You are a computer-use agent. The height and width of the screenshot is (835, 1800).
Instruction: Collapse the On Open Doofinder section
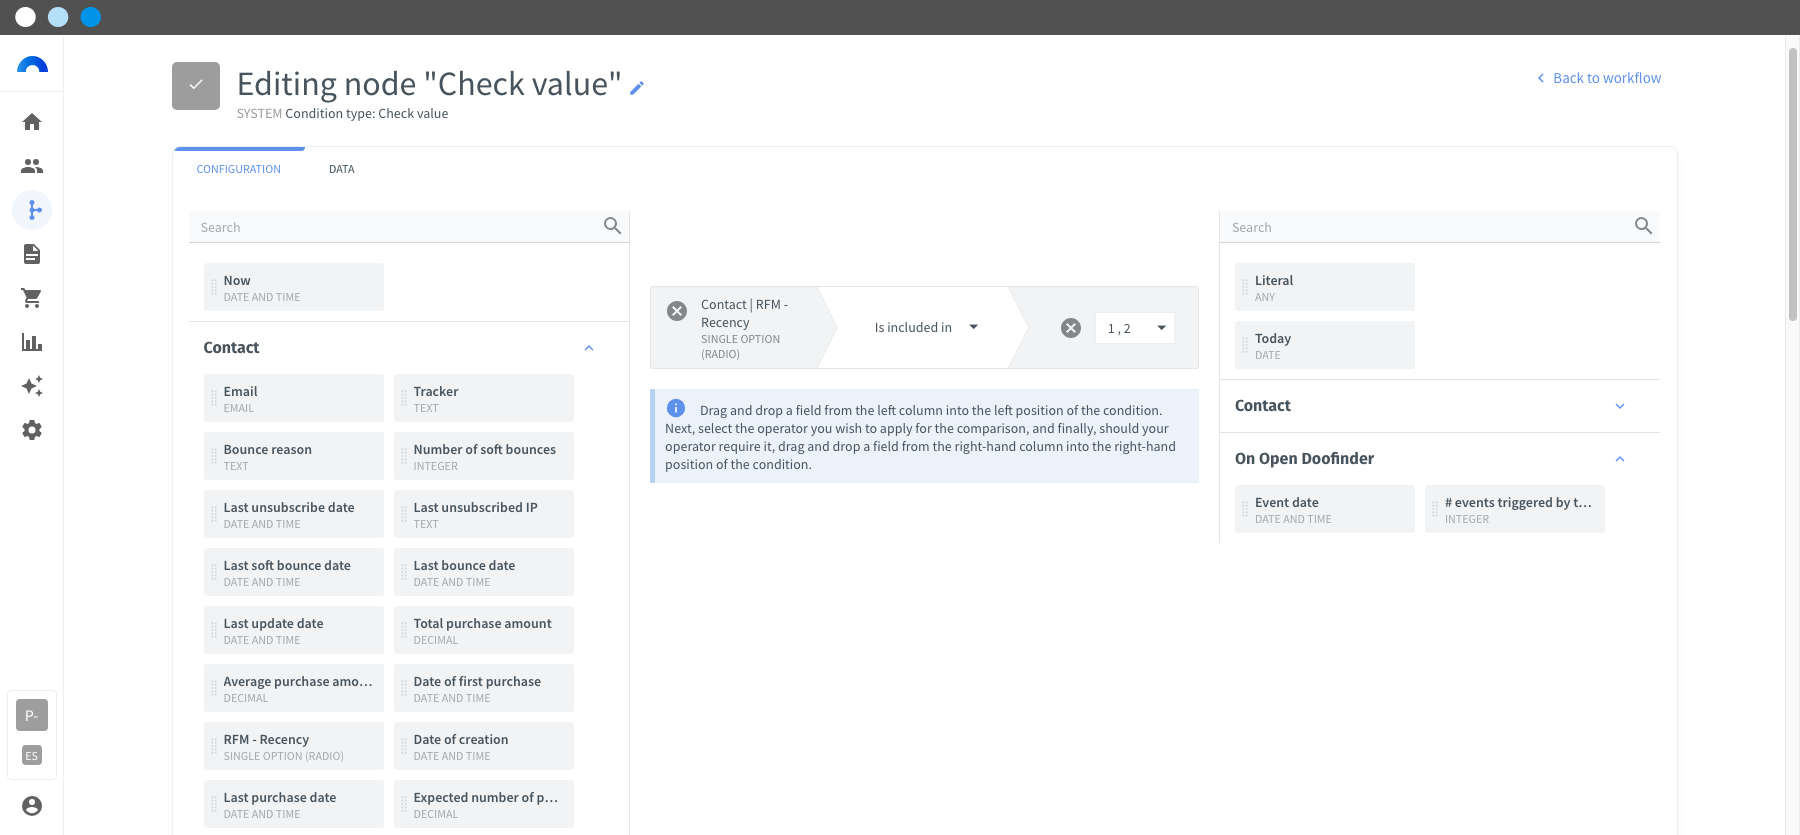tap(1620, 459)
